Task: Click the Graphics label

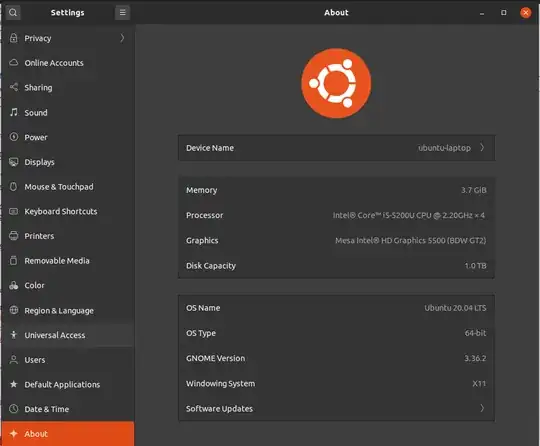Action: click(202, 240)
